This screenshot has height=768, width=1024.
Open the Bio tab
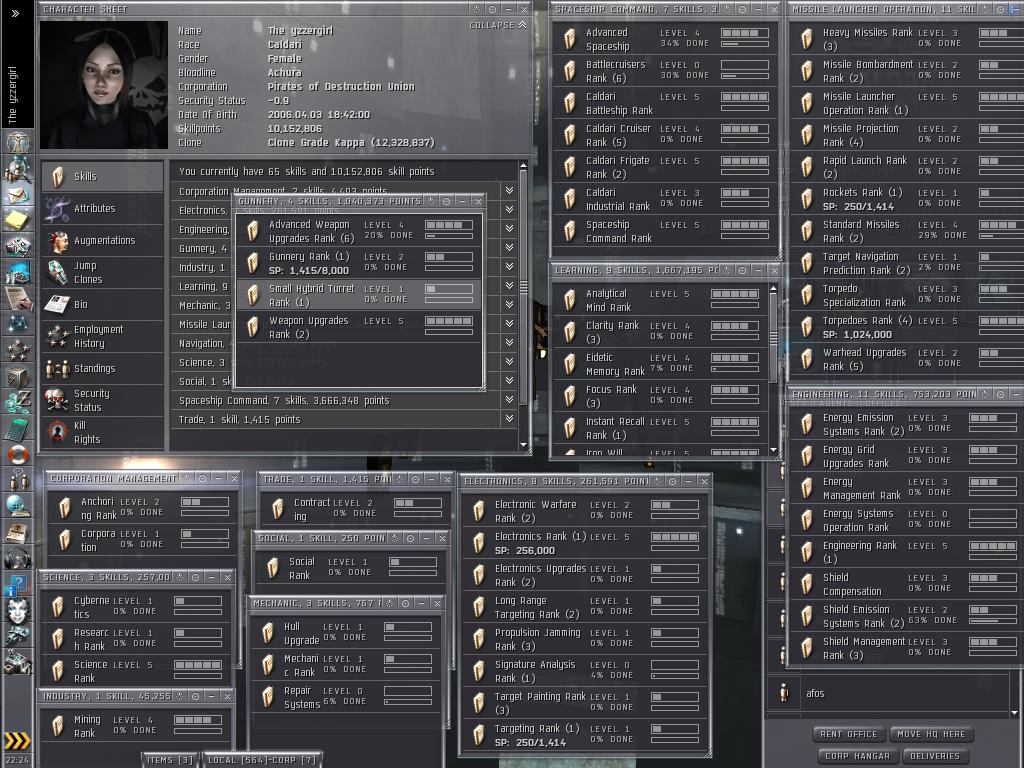tap(103, 304)
